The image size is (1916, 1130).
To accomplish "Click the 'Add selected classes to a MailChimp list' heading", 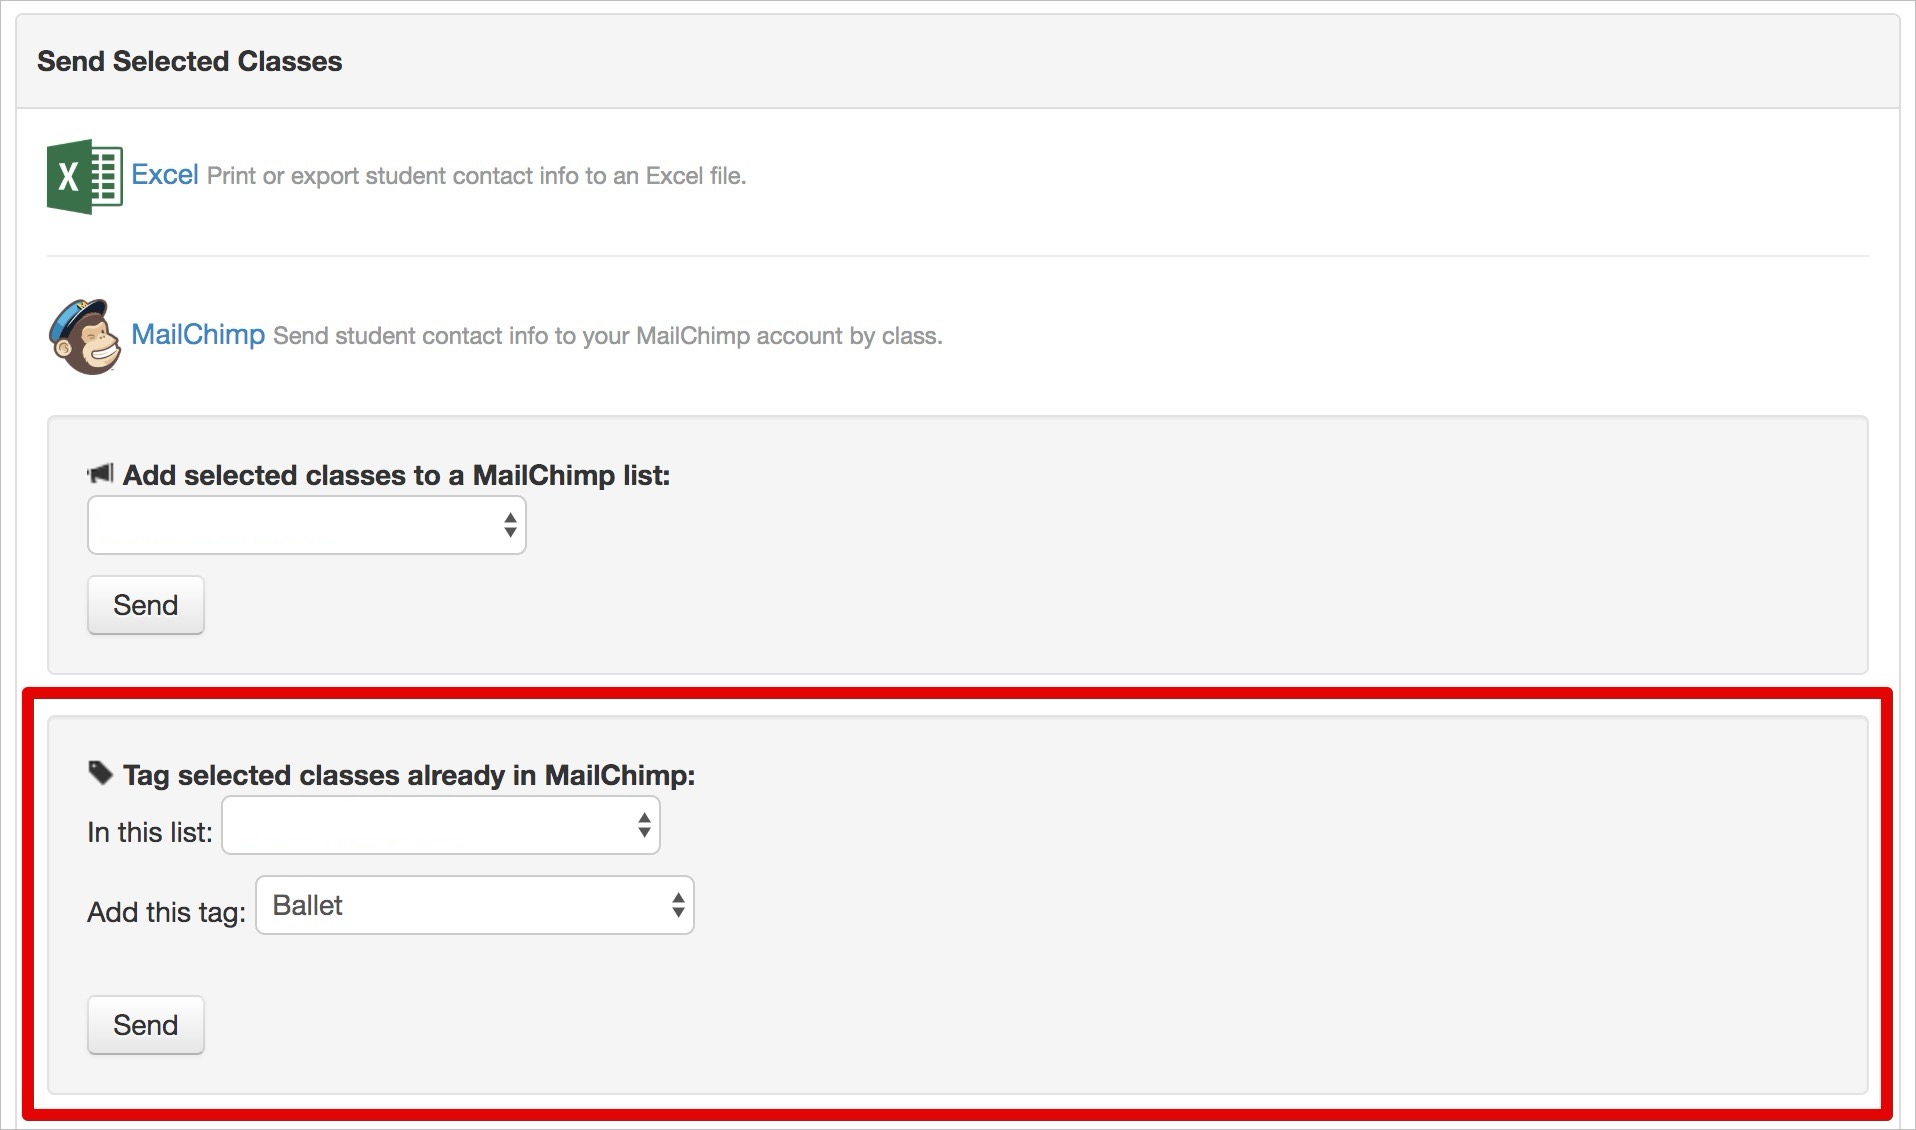I will 396,475.
